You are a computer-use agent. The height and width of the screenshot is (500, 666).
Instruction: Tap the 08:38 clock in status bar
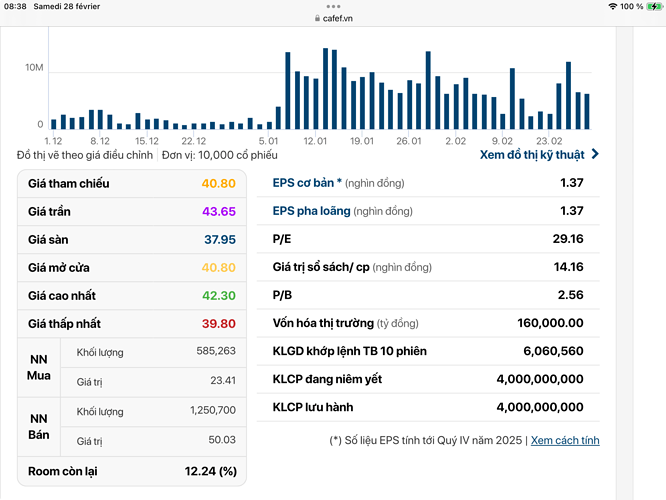click(16, 6)
